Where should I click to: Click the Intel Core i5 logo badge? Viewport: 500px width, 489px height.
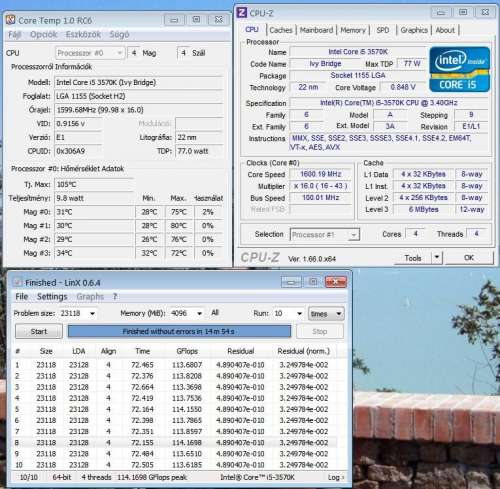(x=459, y=69)
